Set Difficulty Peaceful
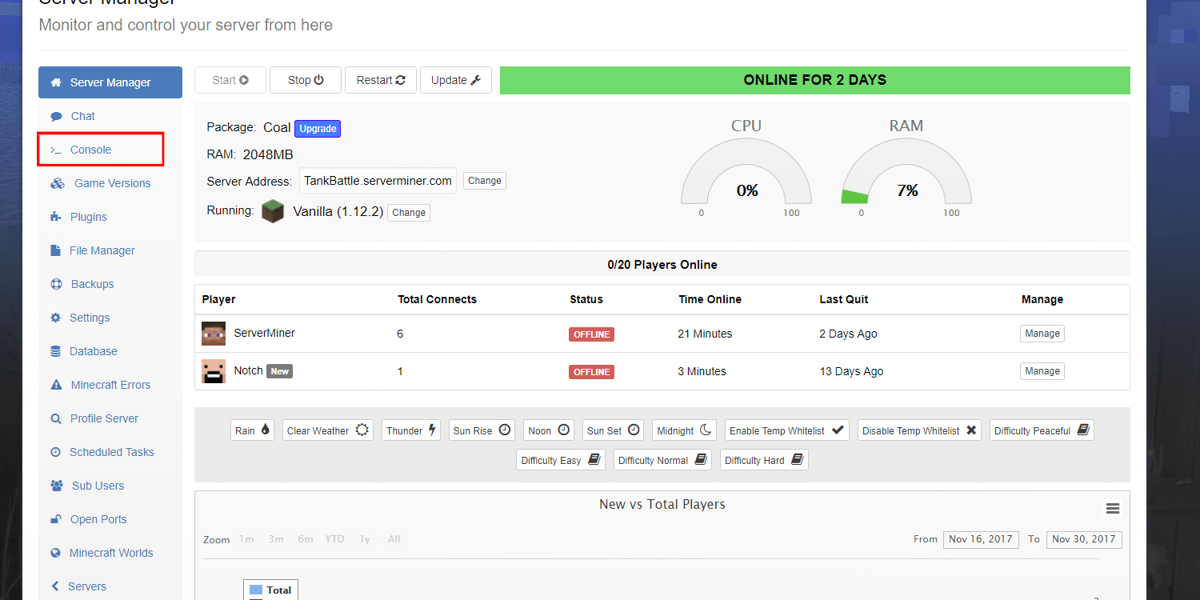Viewport: 1200px width, 600px height. pyautogui.click(x=1042, y=431)
